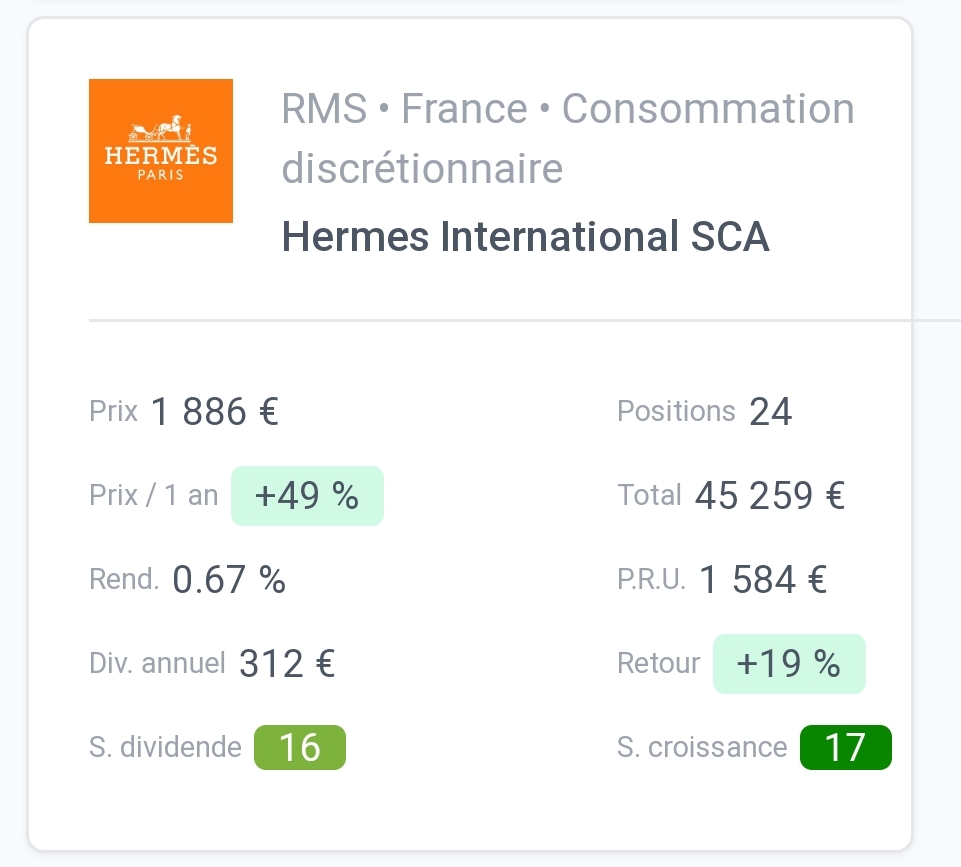Click the Prix / 1 an label
Viewport: 961px width, 867px height.
point(154,495)
